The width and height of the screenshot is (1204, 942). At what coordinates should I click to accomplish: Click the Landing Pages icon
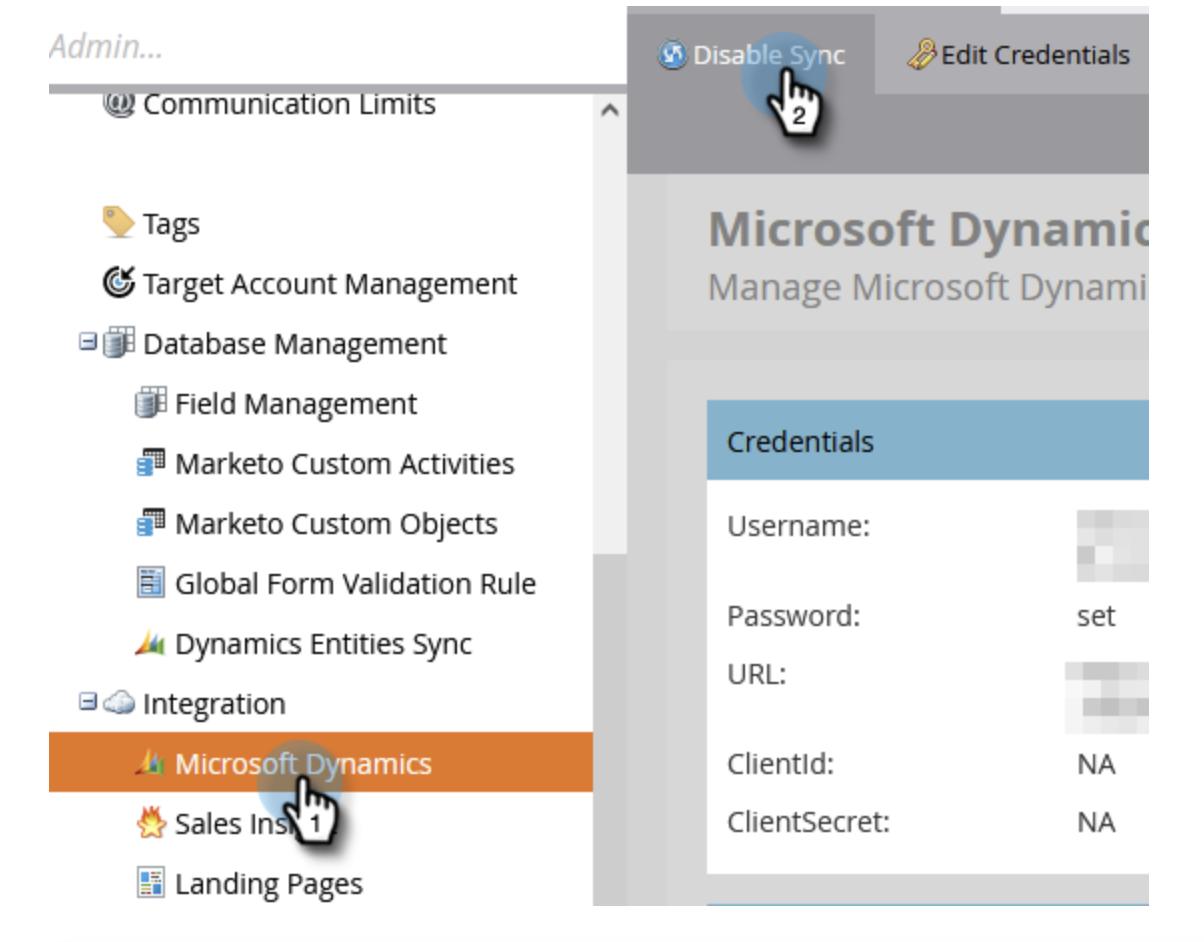pos(151,883)
